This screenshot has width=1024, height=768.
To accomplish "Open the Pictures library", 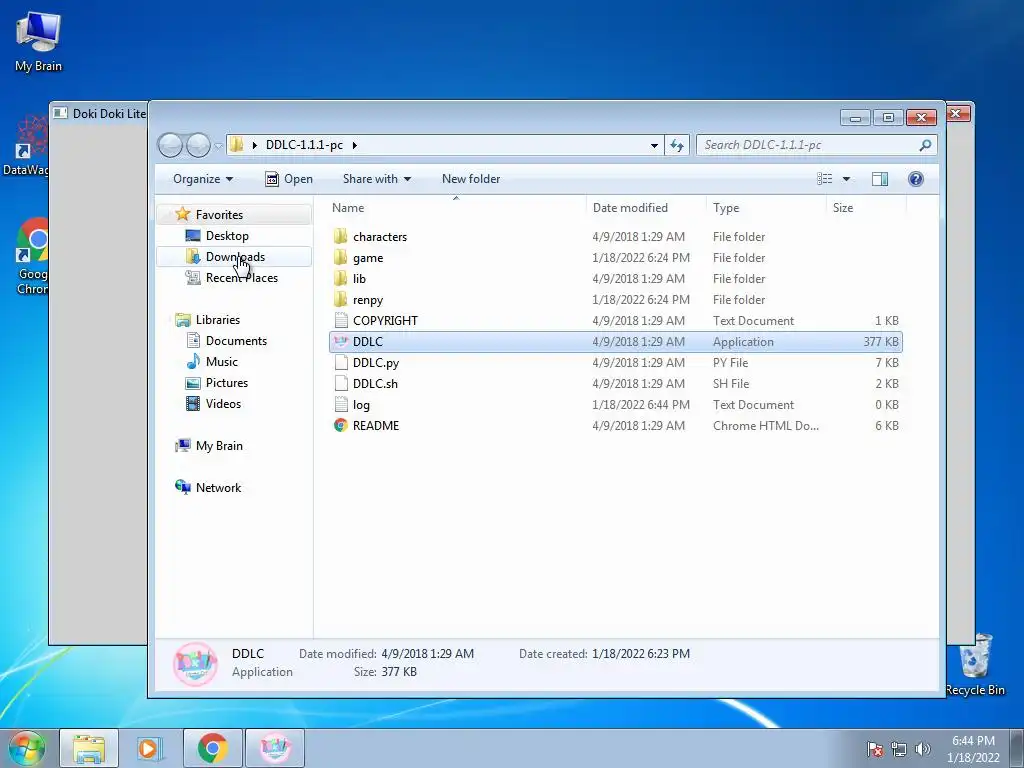I will click(227, 382).
